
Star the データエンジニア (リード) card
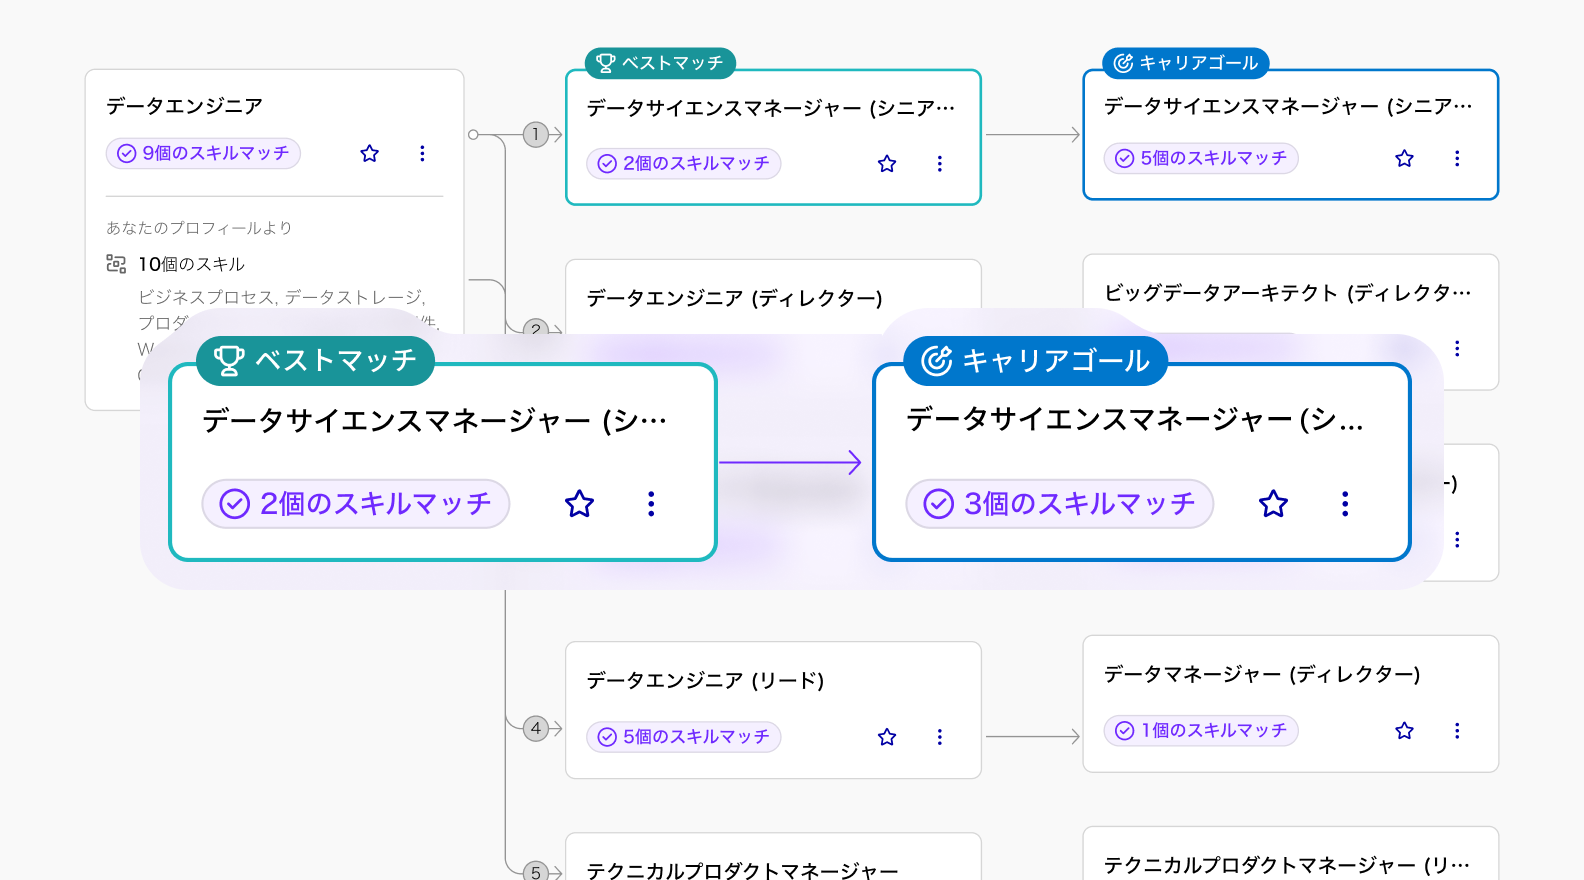point(887,737)
